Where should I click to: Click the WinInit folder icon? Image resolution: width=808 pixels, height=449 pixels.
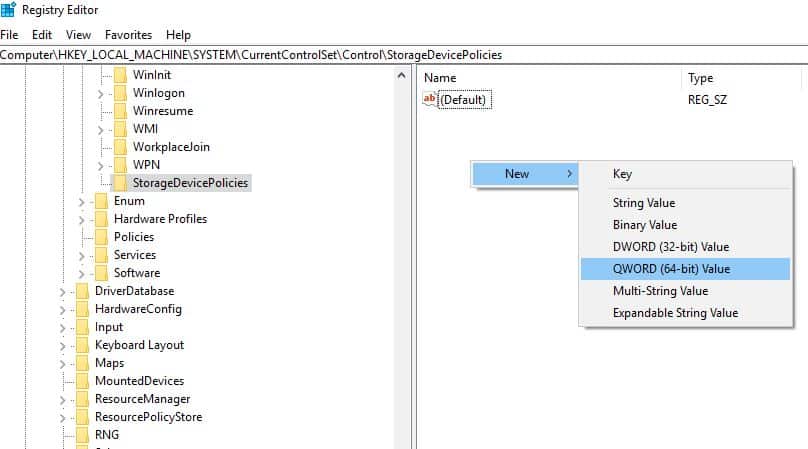click(120, 75)
